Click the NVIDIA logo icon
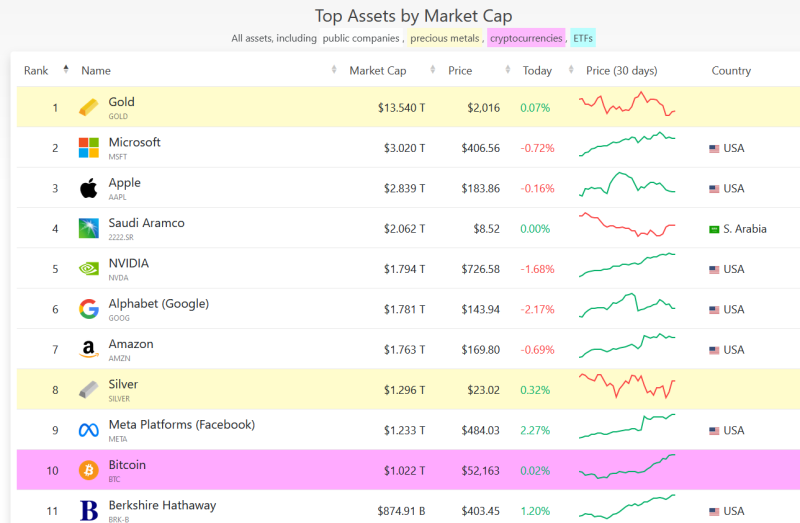The image size is (800, 523). [x=88, y=268]
